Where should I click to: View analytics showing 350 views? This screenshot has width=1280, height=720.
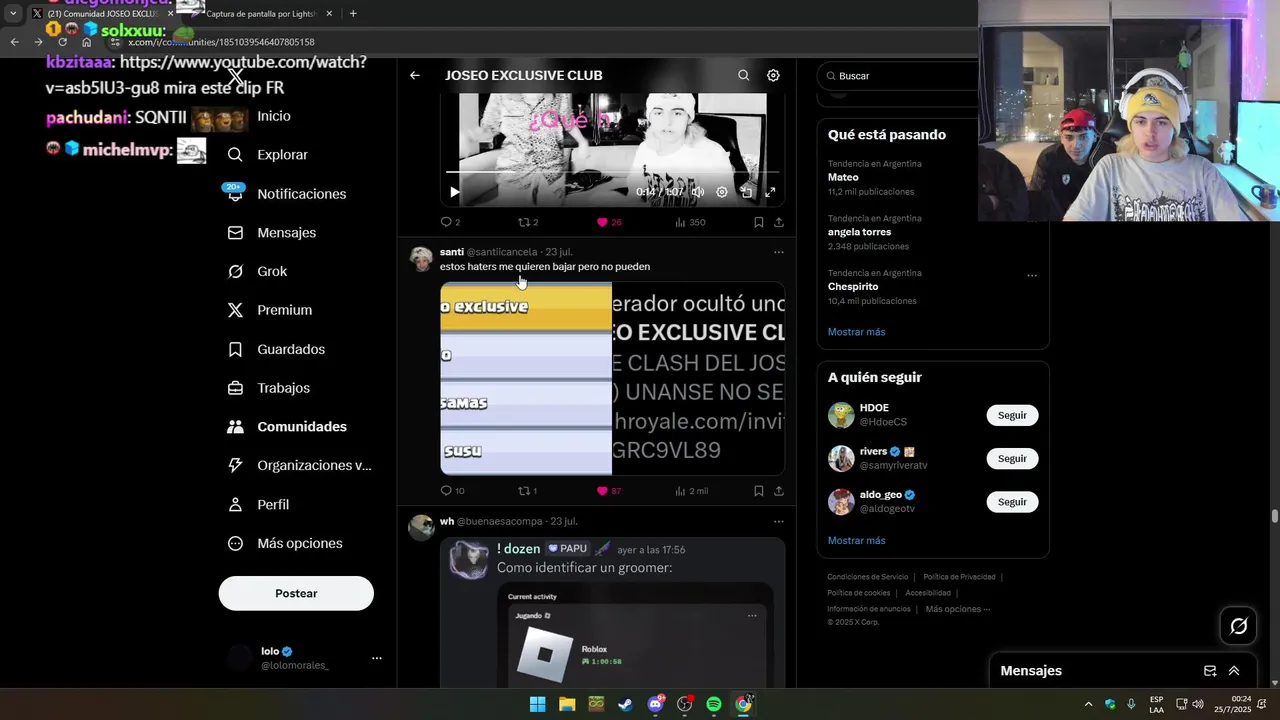tap(690, 222)
